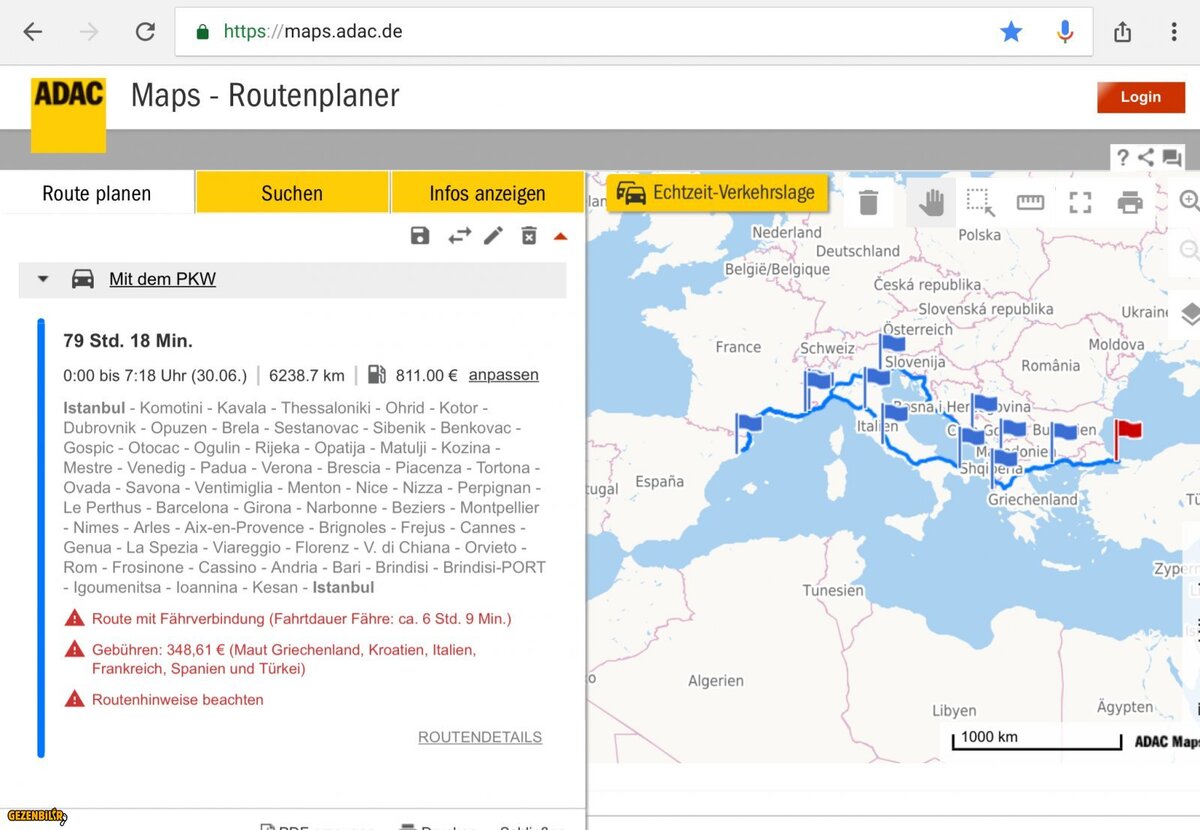Screen dimensions: 1200x830
Task: Switch to the Suchen tab
Action: pyautogui.click(x=292, y=193)
